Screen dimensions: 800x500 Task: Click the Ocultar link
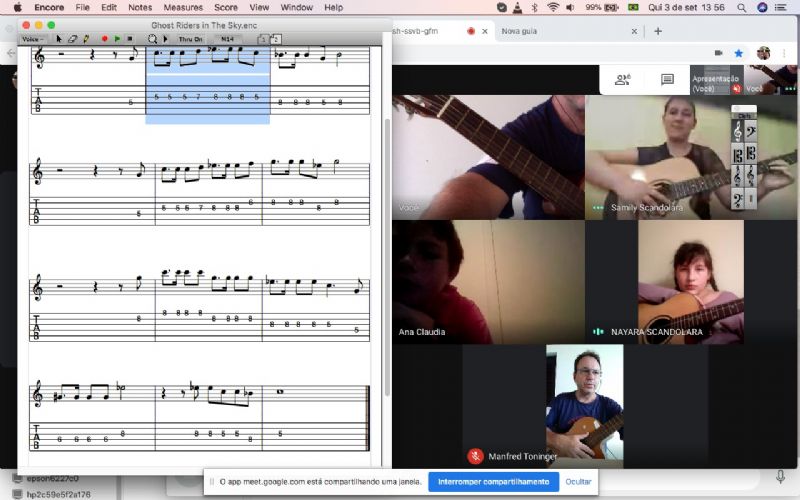(x=578, y=482)
